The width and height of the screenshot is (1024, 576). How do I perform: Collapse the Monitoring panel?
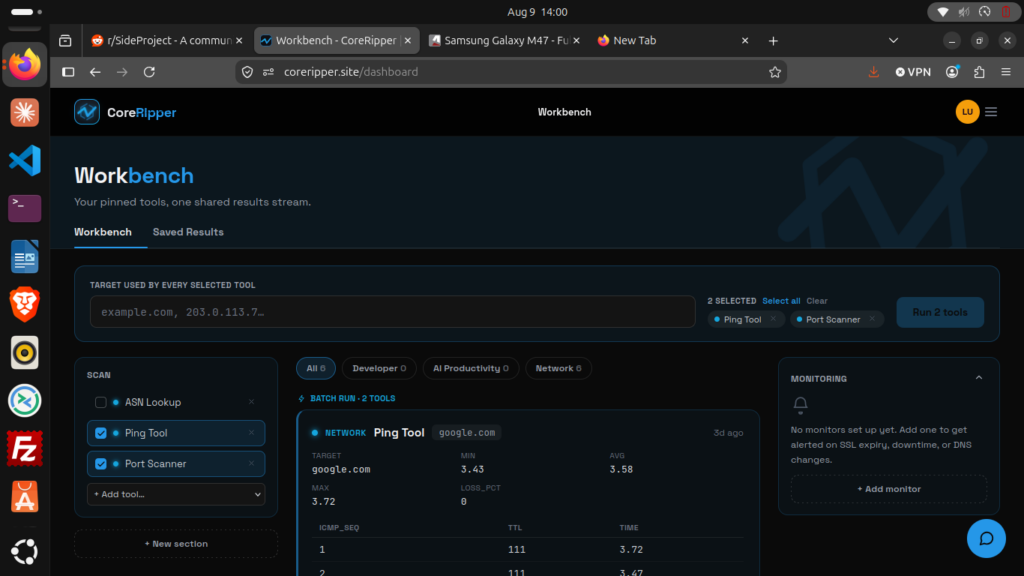(978, 378)
